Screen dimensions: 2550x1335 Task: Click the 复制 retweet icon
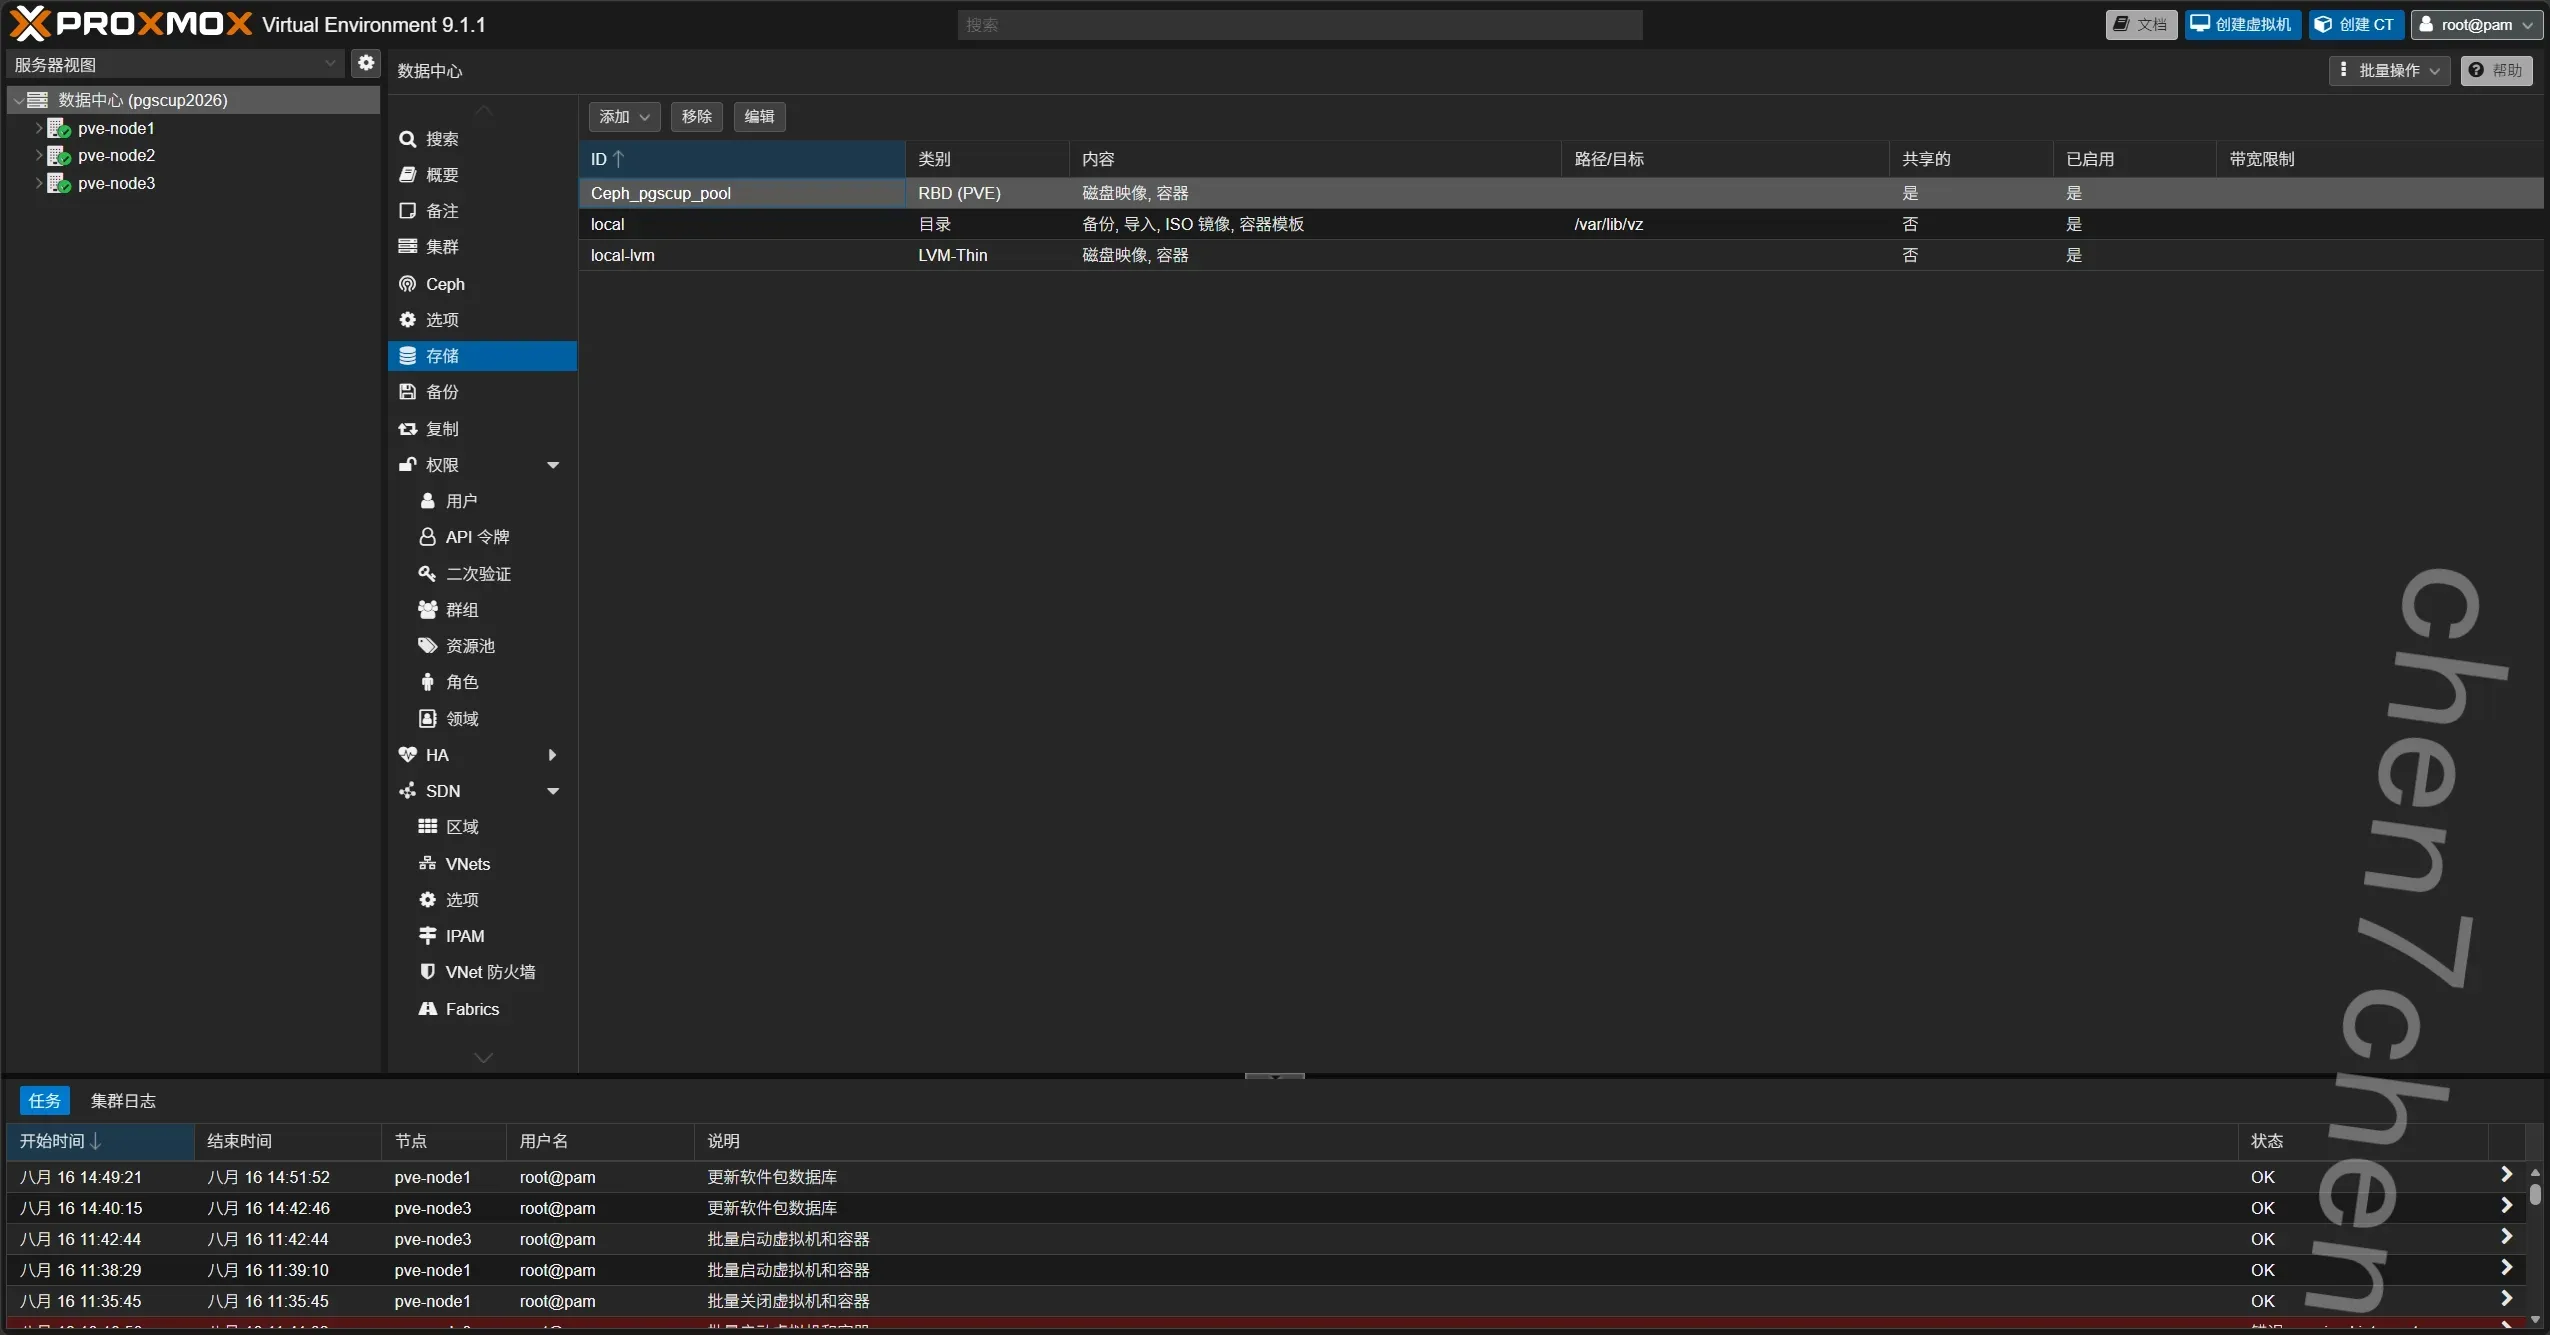click(x=408, y=429)
